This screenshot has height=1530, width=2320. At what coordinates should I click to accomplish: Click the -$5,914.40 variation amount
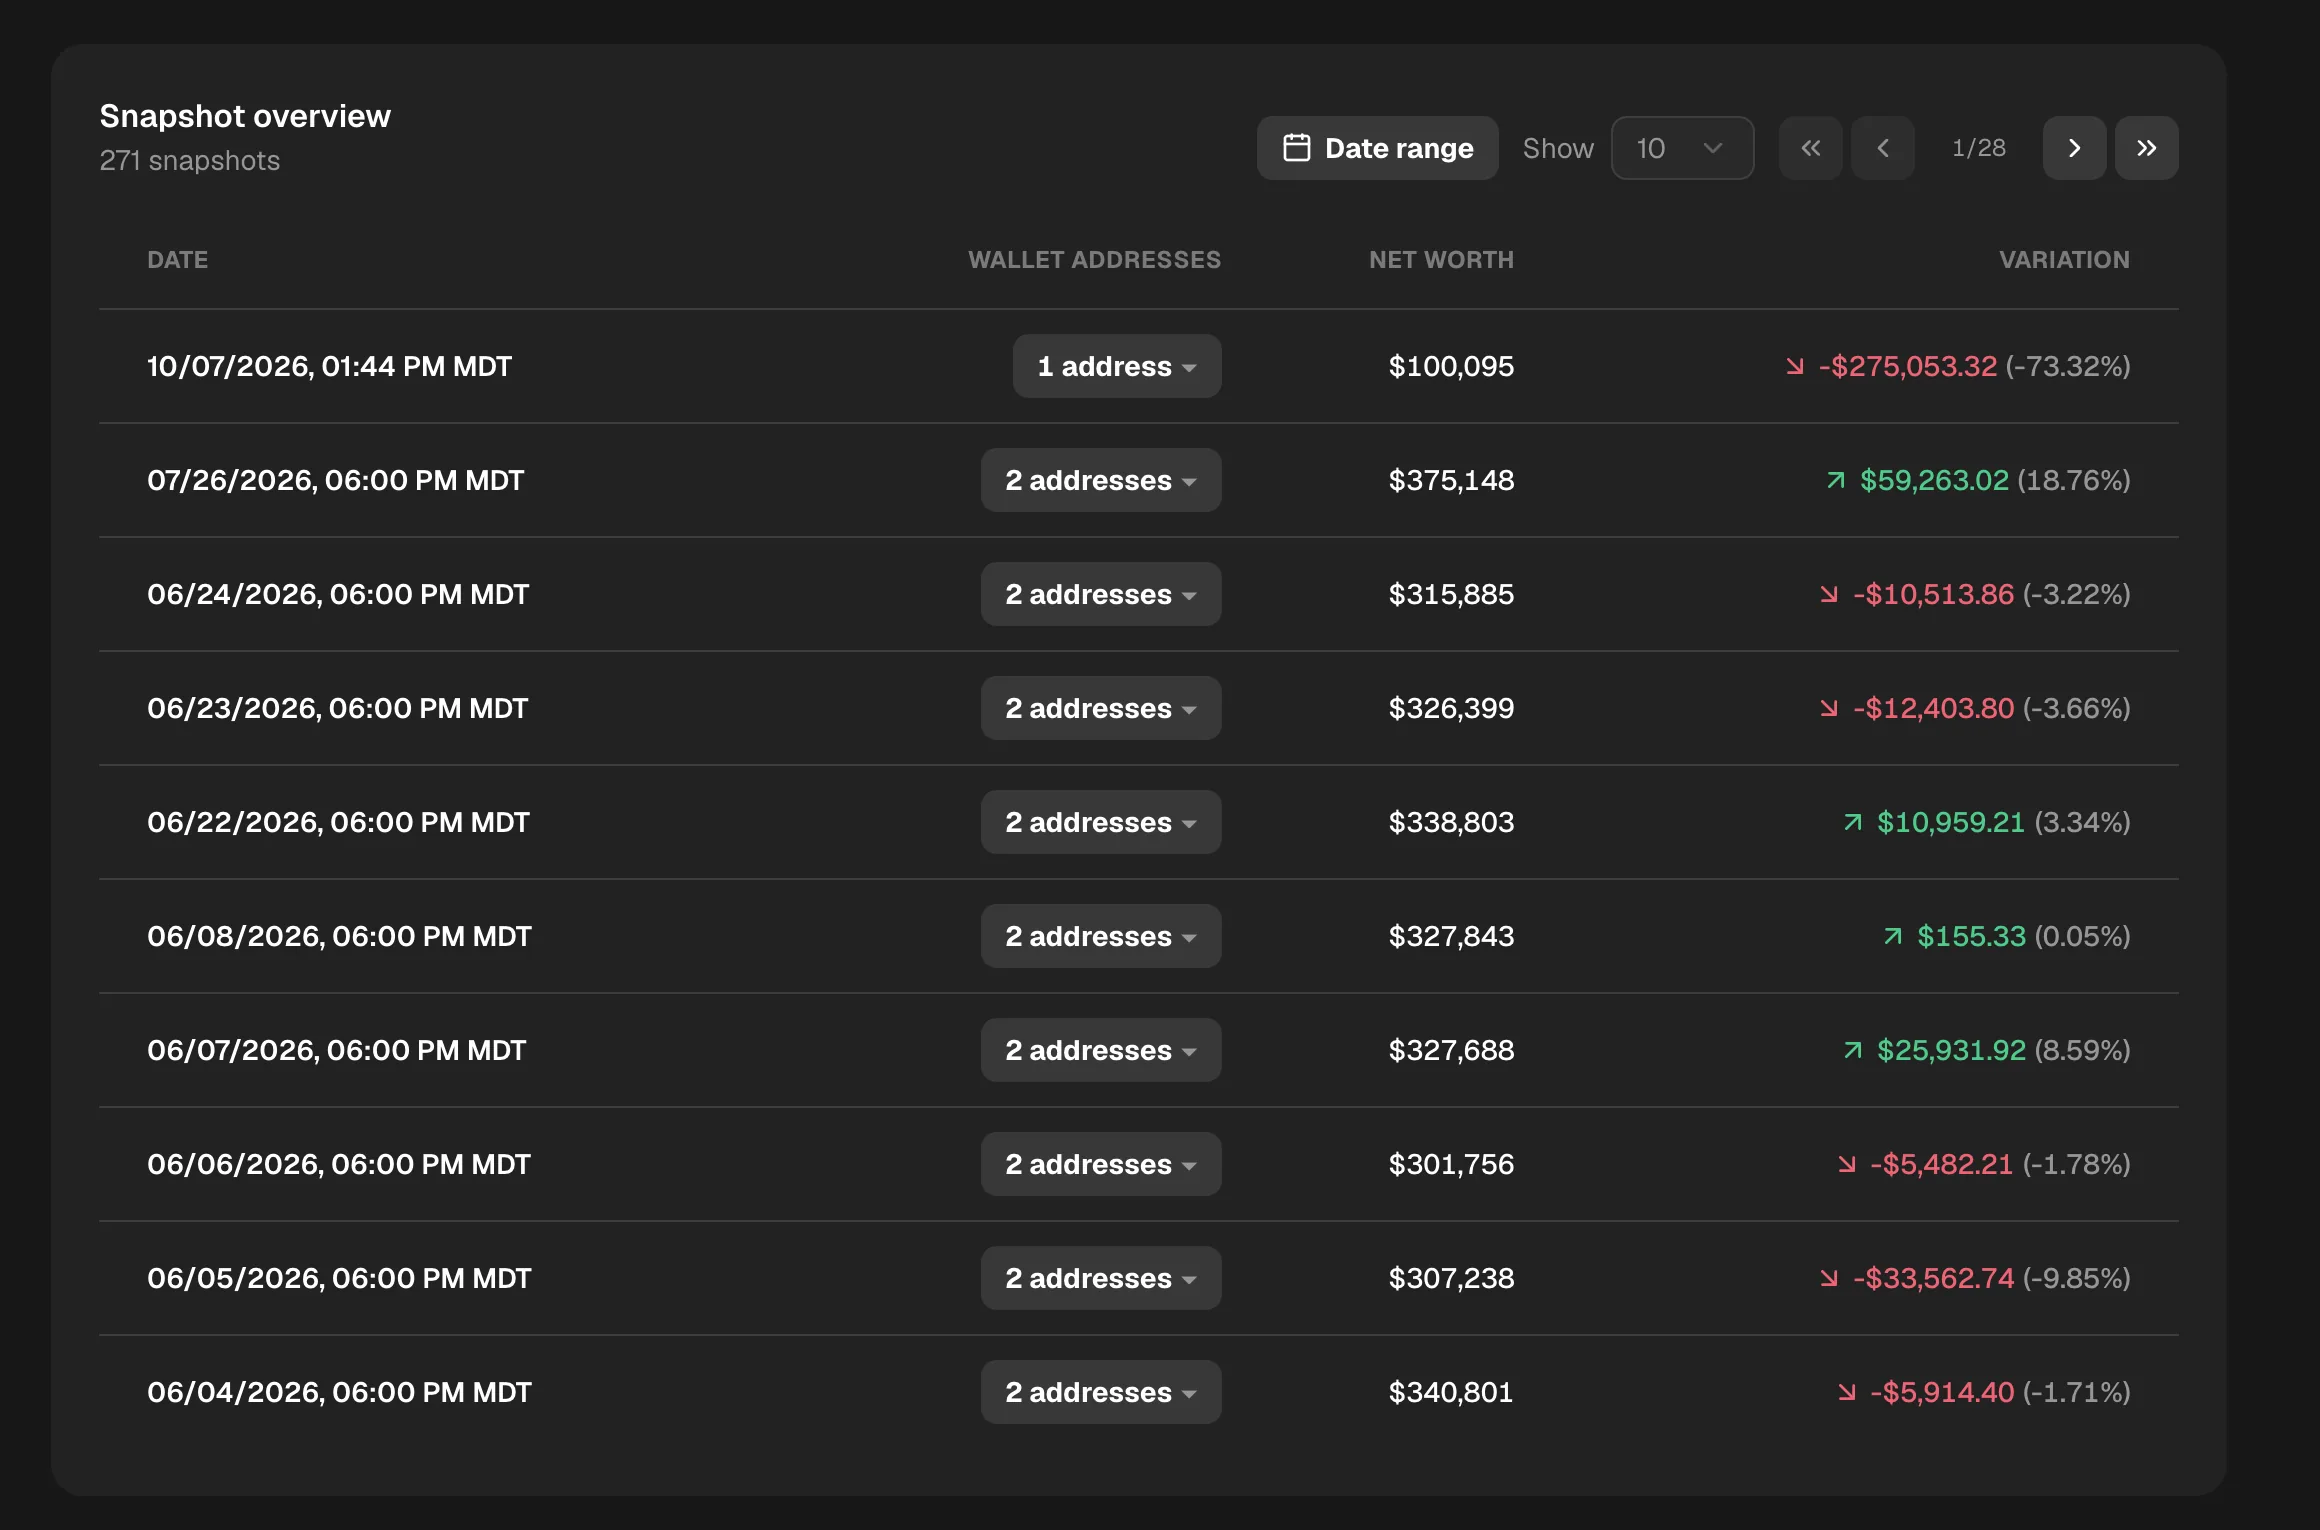pyautogui.click(x=1942, y=1392)
